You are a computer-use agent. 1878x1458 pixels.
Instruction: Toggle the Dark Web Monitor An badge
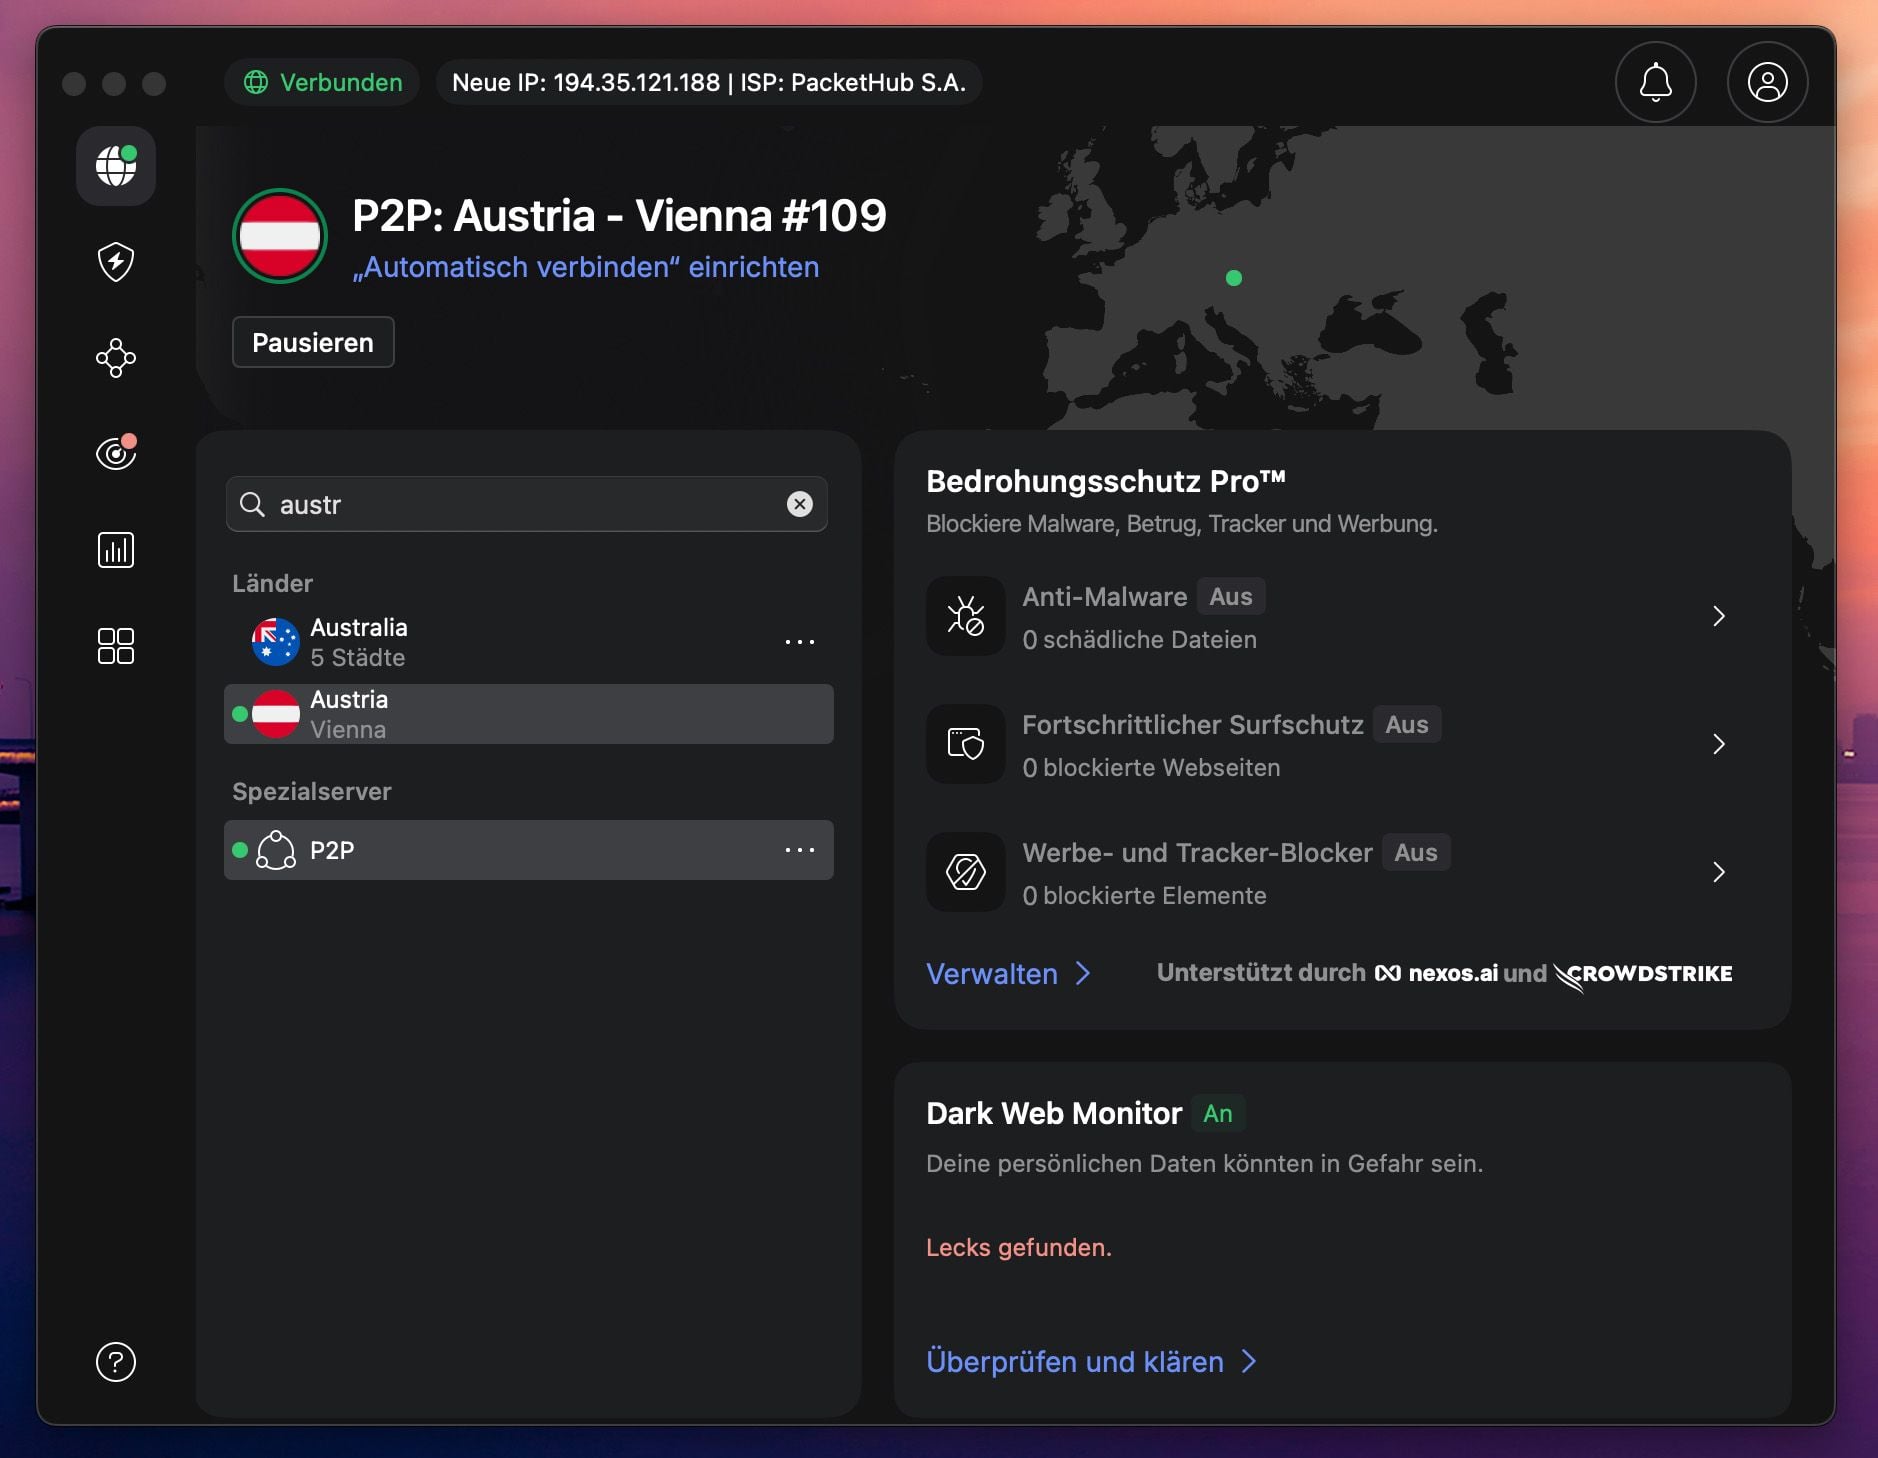tap(1217, 1113)
